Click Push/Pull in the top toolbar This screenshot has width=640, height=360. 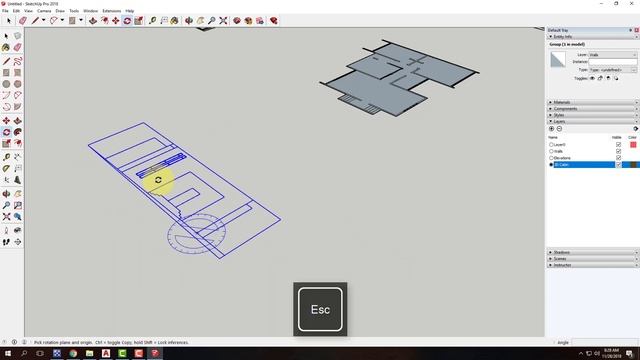(x=93, y=20)
